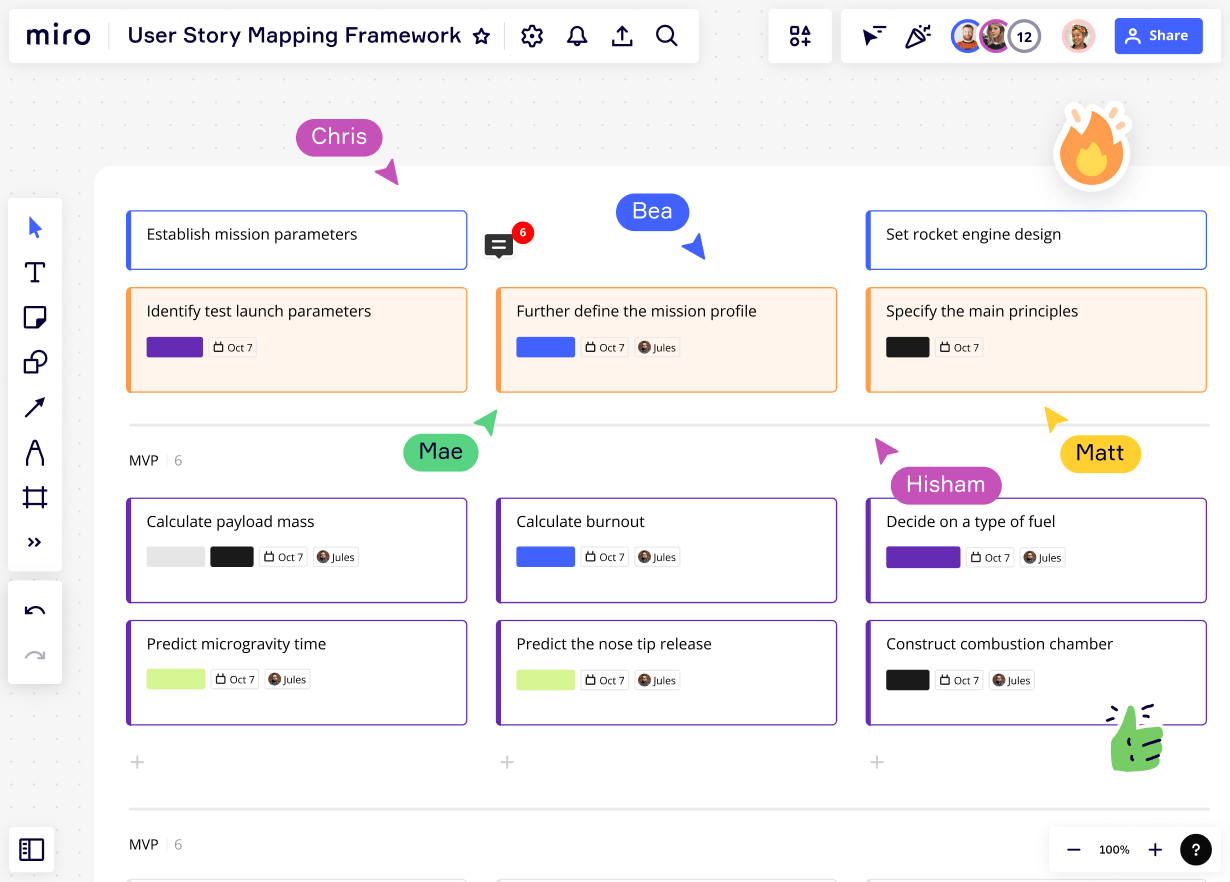Select the frame tool

pyautogui.click(x=34, y=497)
